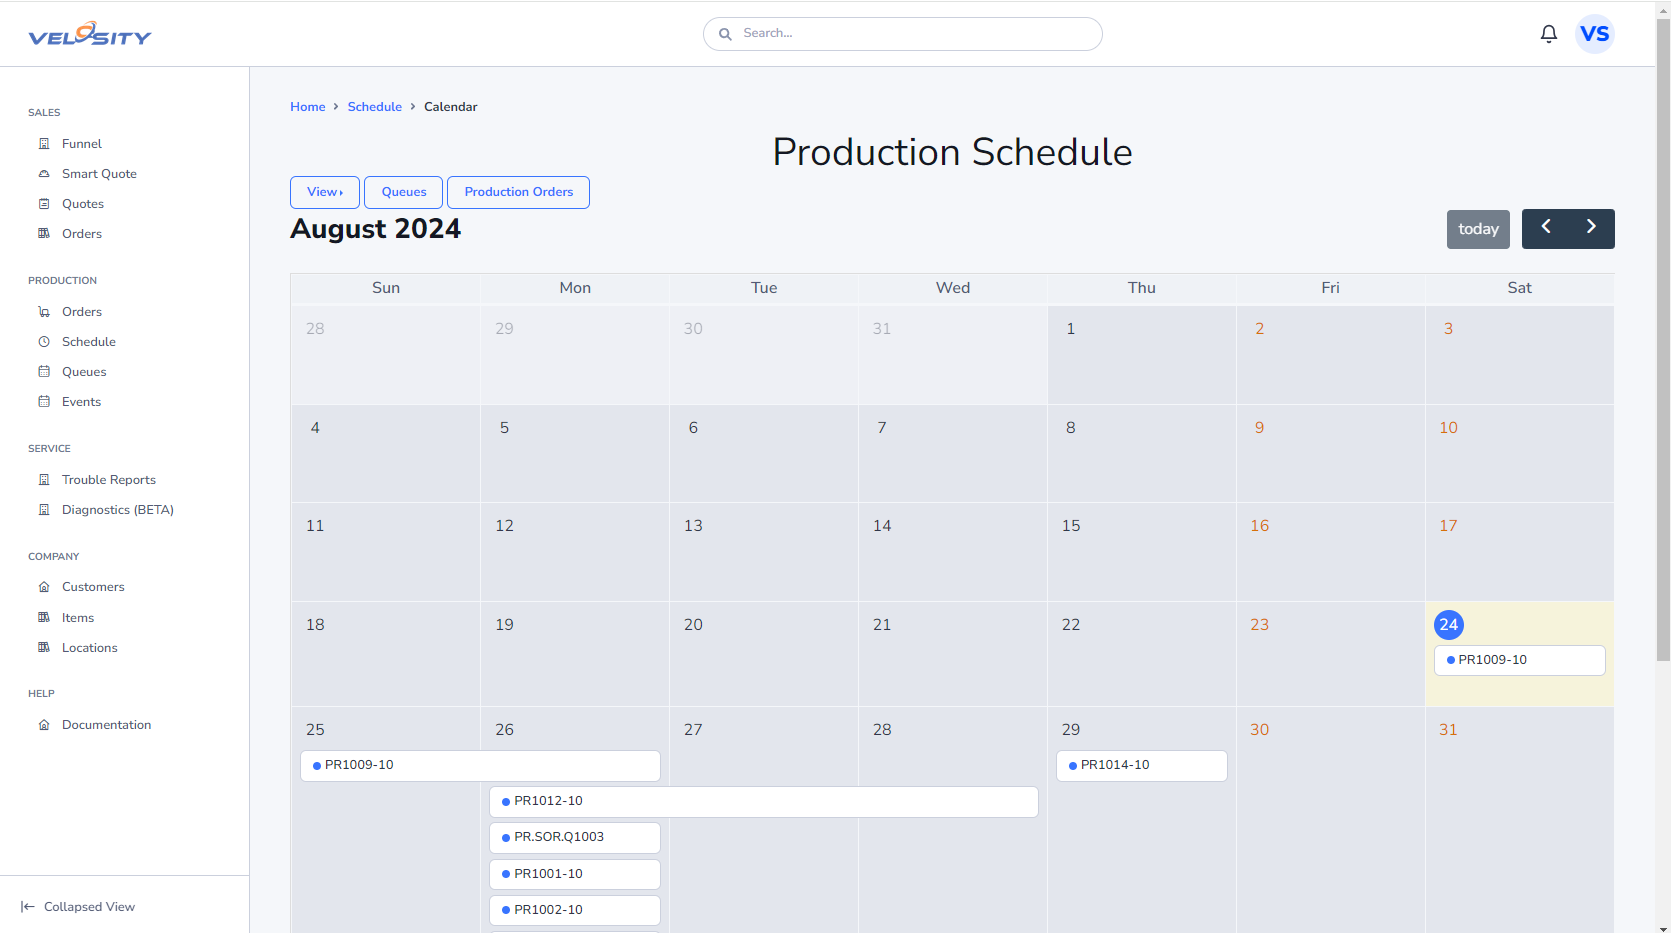The width and height of the screenshot is (1671, 933).
Task: Follow the Home breadcrumb link
Action: tap(307, 107)
